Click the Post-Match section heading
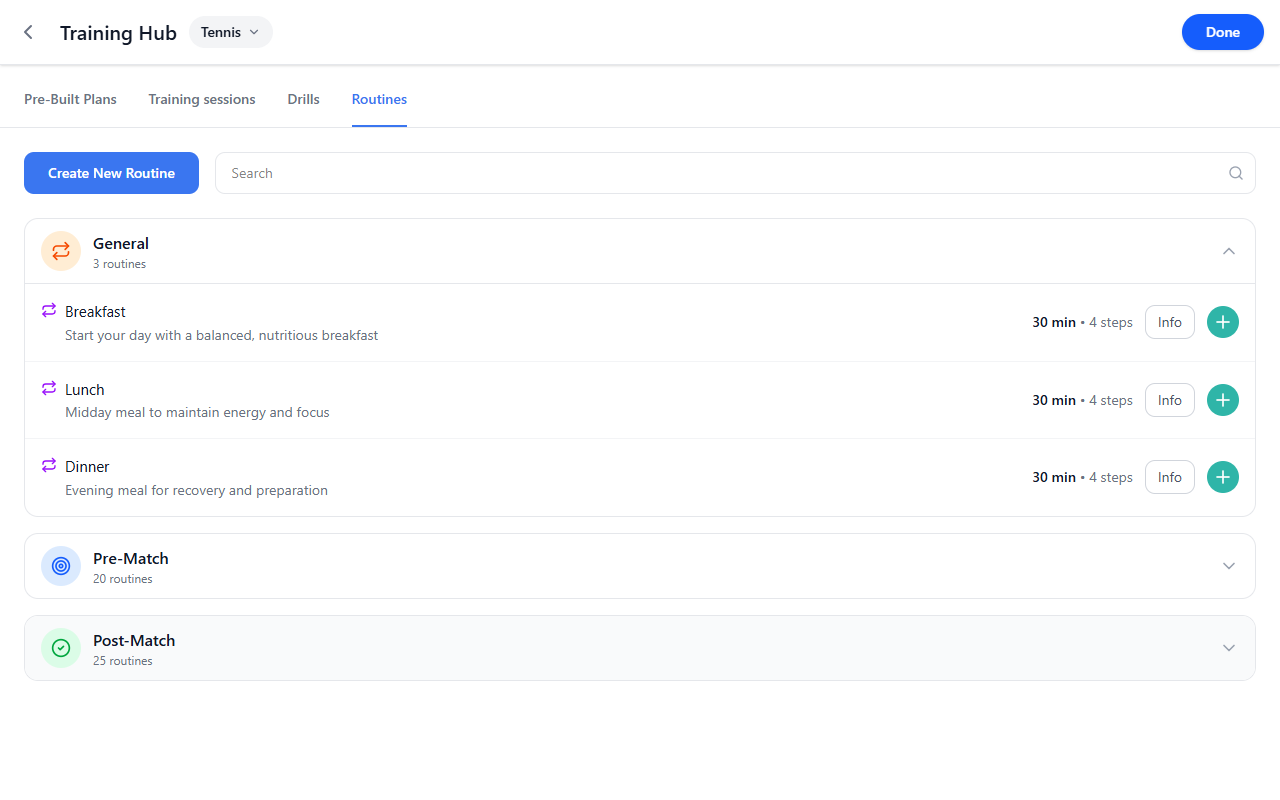 (134, 640)
